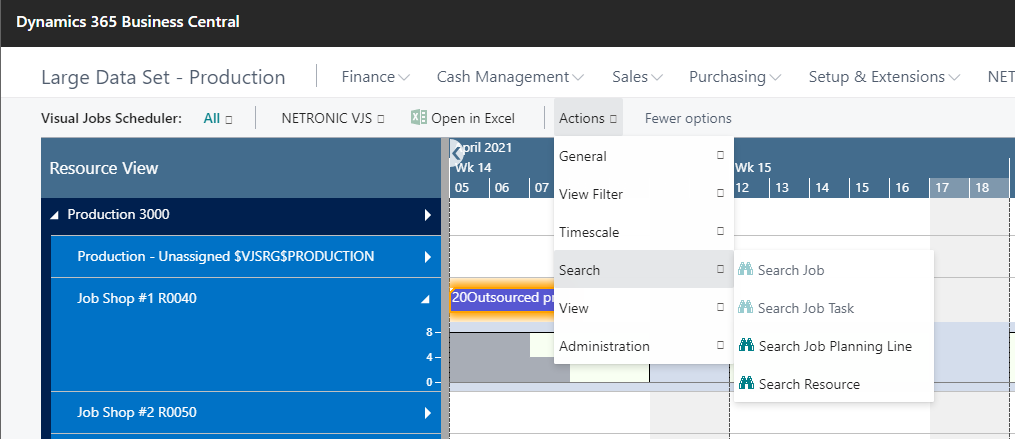Select Search Resource entry
Image resolution: width=1015 pixels, height=439 pixels.
click(834, 384)
